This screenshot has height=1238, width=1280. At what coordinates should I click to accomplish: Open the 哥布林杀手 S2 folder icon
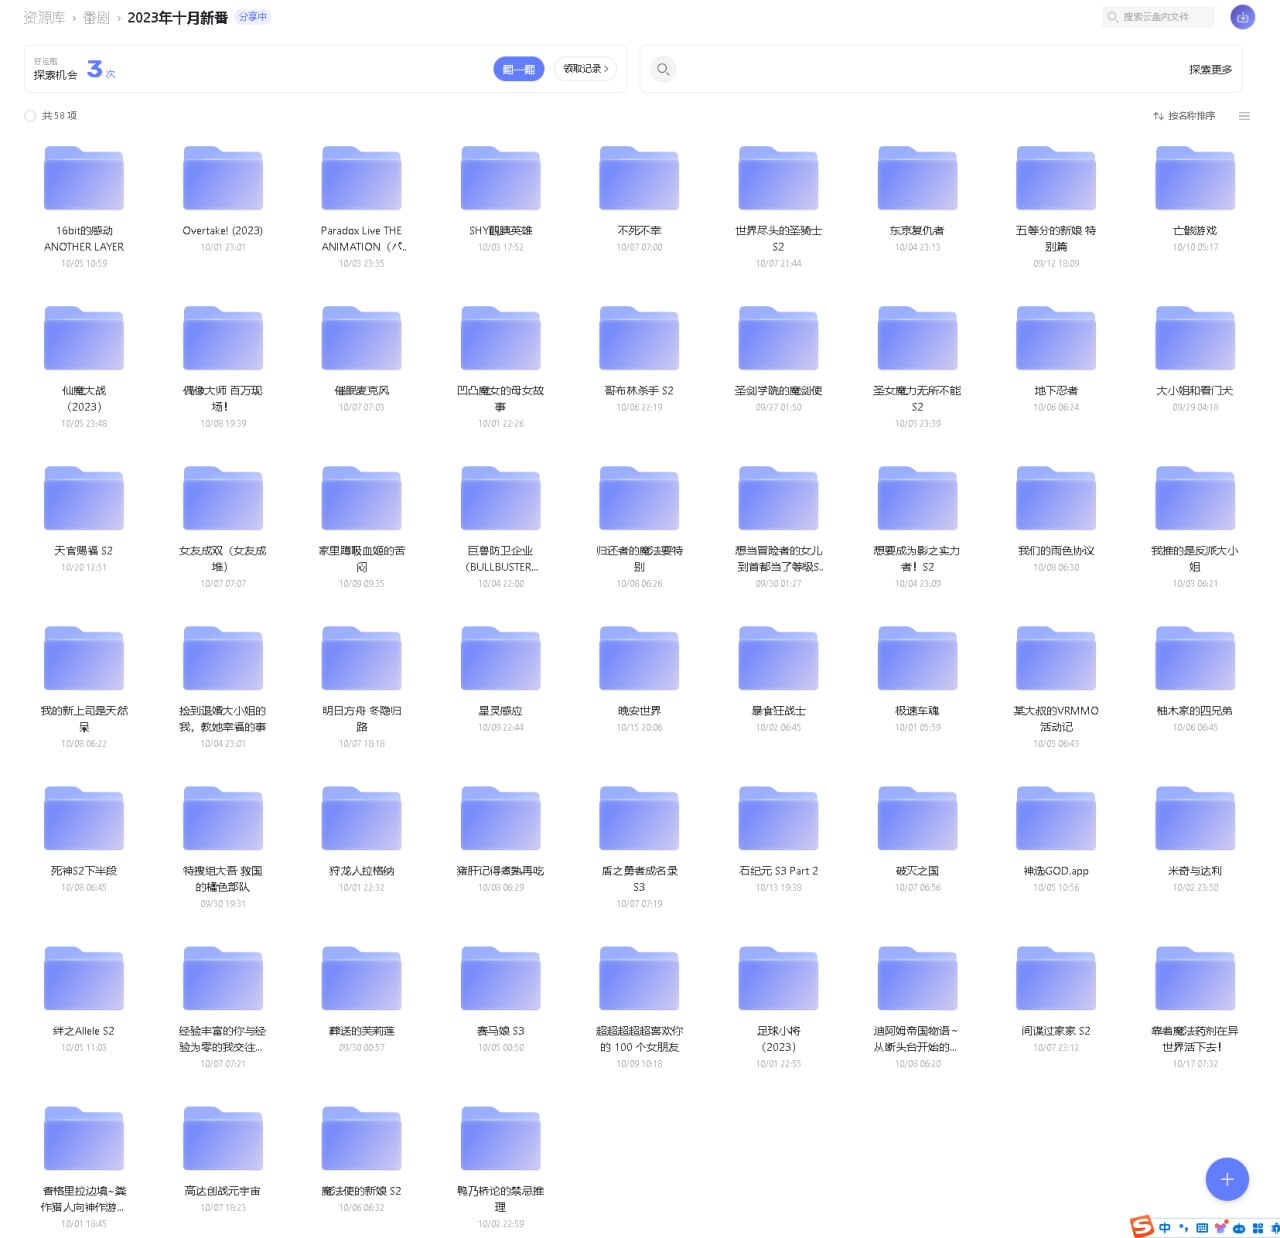click(639, 338)
